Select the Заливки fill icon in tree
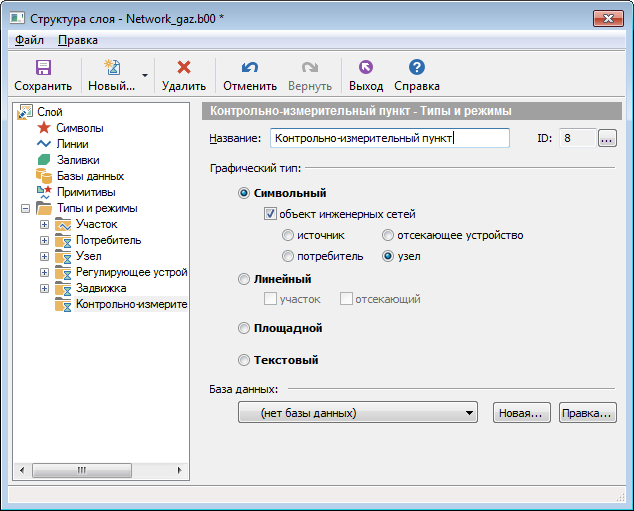 [x=43, y=160]
